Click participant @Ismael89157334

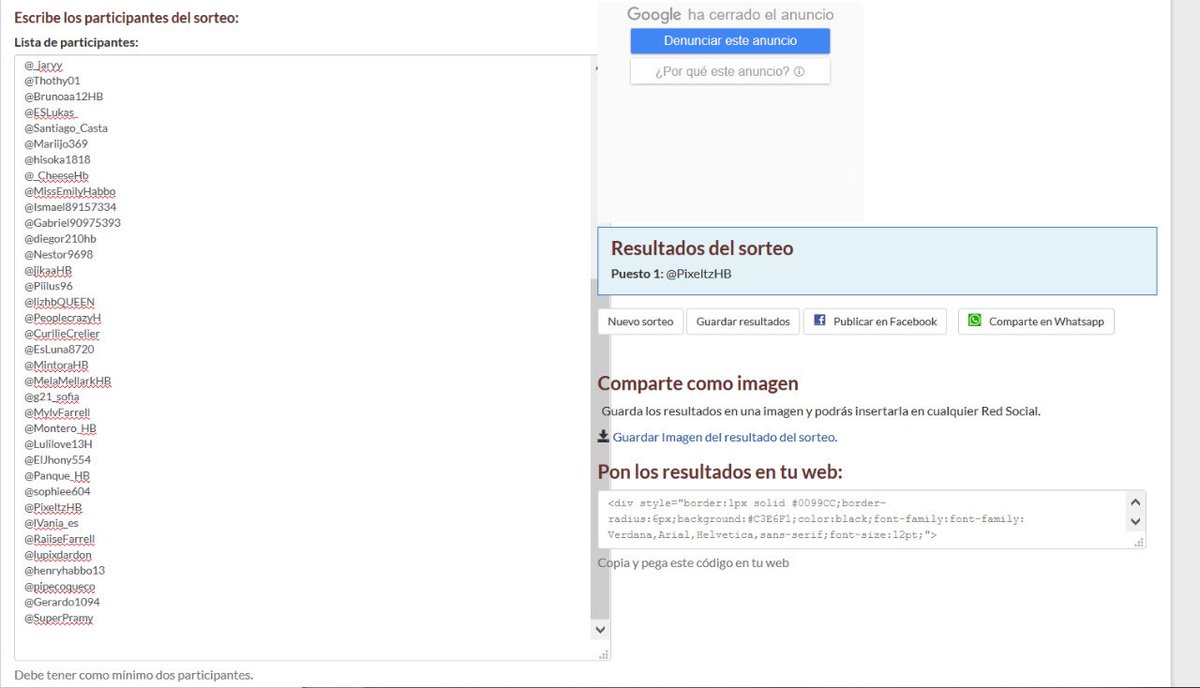(71, 207)
